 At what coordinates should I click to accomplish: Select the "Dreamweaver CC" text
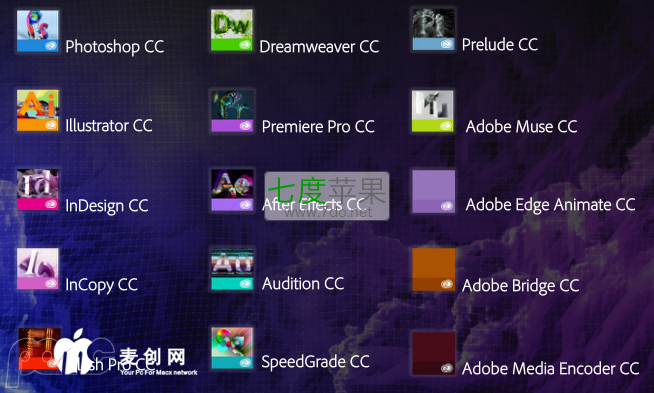tap(319, 47)
